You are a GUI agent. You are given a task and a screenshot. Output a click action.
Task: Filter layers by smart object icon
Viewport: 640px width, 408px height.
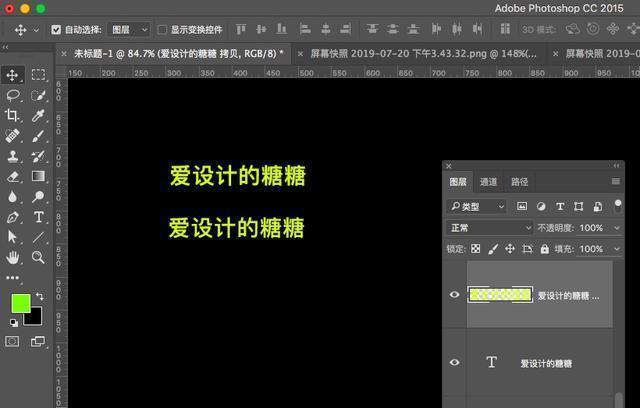[x=598, y=206]
